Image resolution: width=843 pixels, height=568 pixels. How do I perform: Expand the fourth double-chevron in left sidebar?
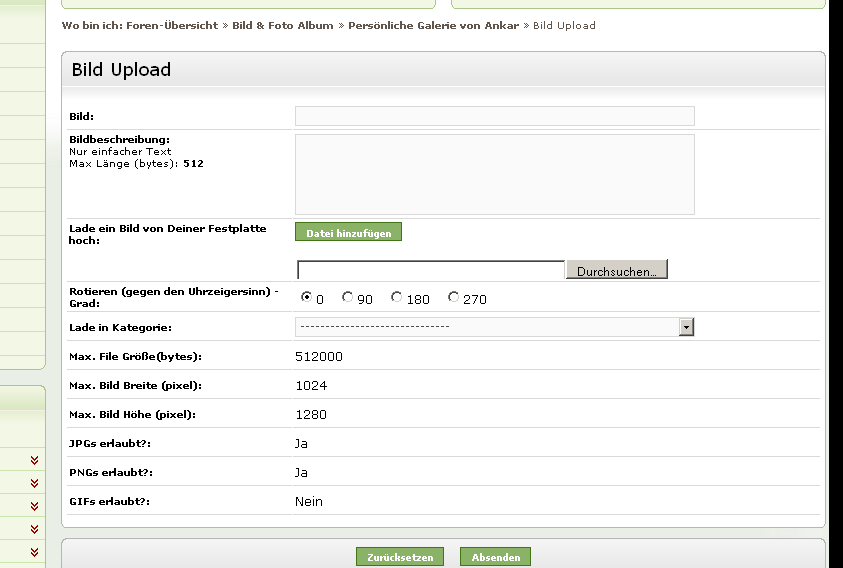(34, 529)
